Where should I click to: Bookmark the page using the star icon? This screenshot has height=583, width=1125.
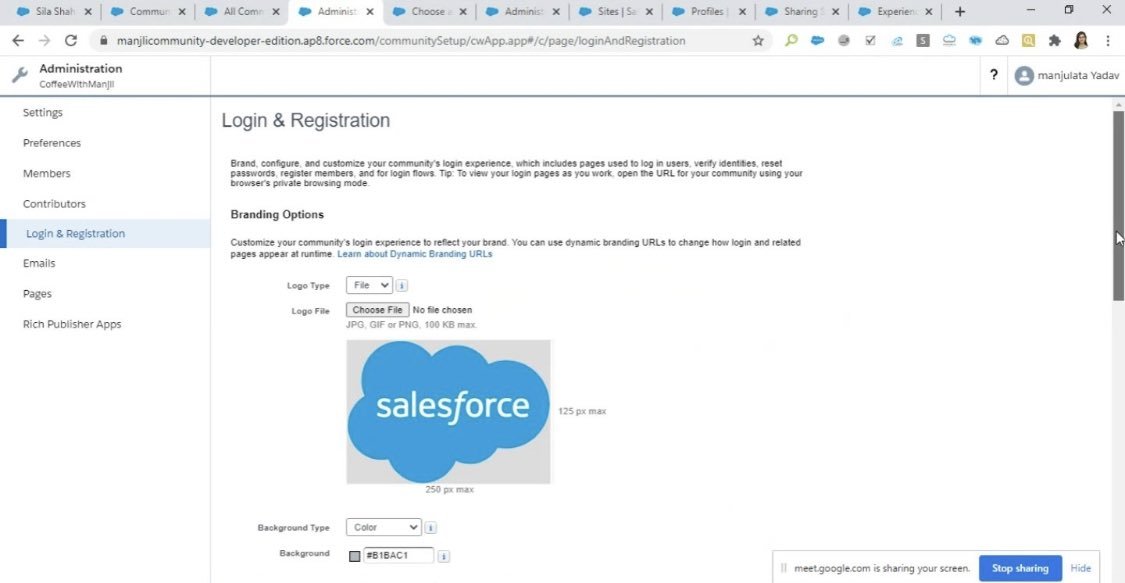coord(757,41)
